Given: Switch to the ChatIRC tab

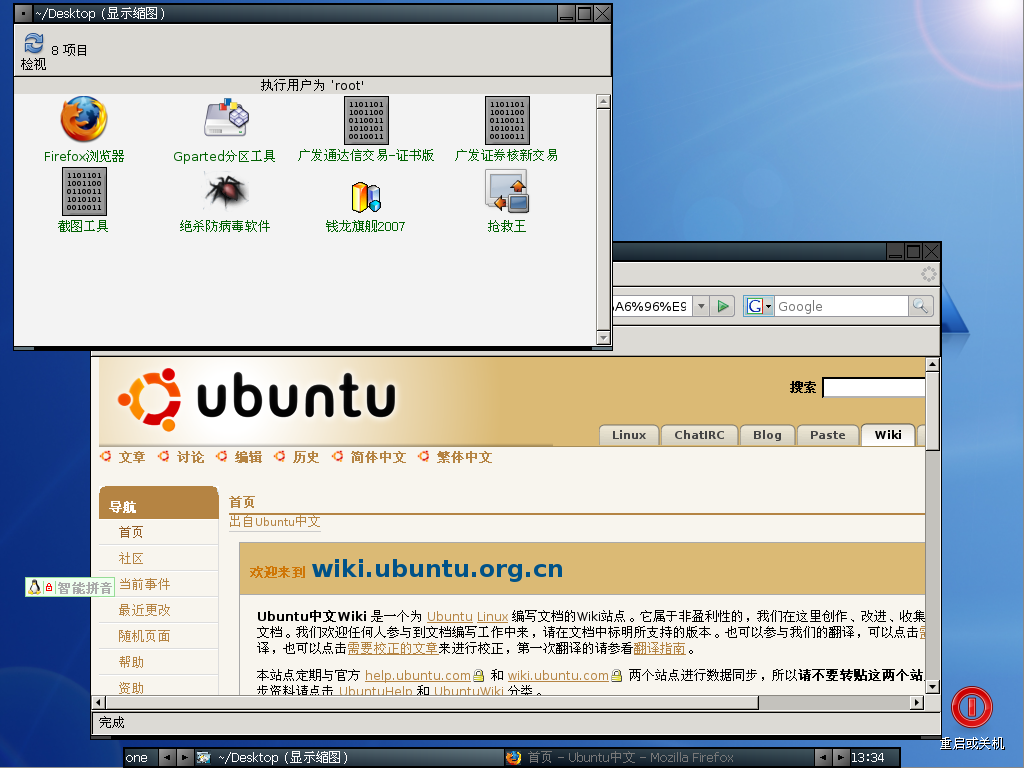Looking at the screenshot, I should (699, 435).
